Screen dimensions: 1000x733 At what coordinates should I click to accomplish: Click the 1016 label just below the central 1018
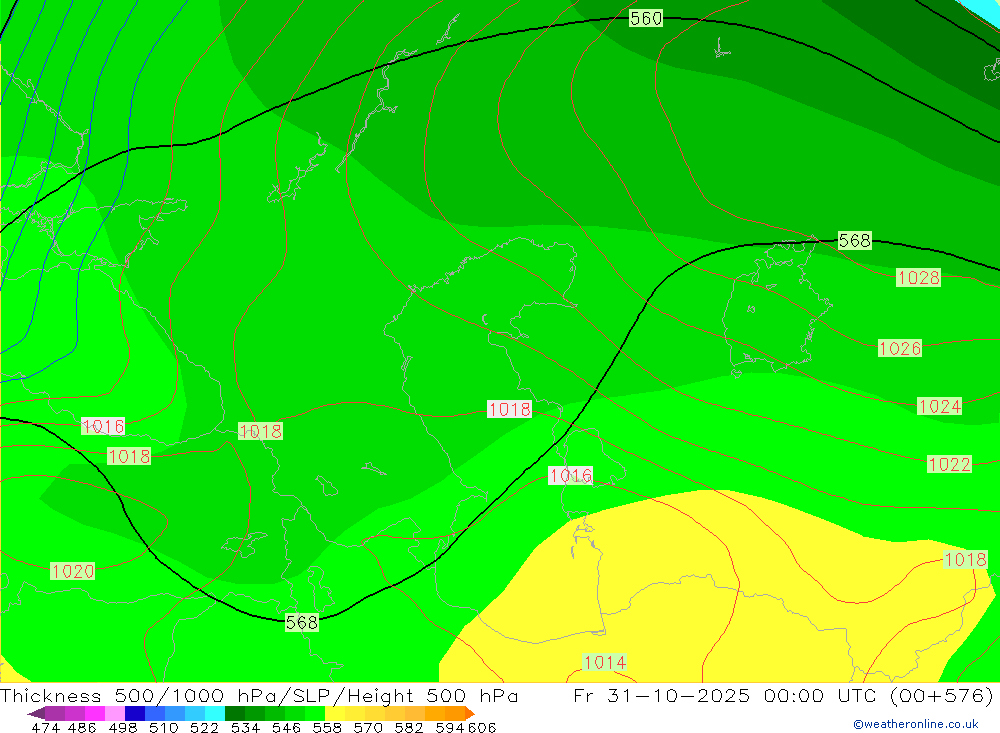(571, 475)
